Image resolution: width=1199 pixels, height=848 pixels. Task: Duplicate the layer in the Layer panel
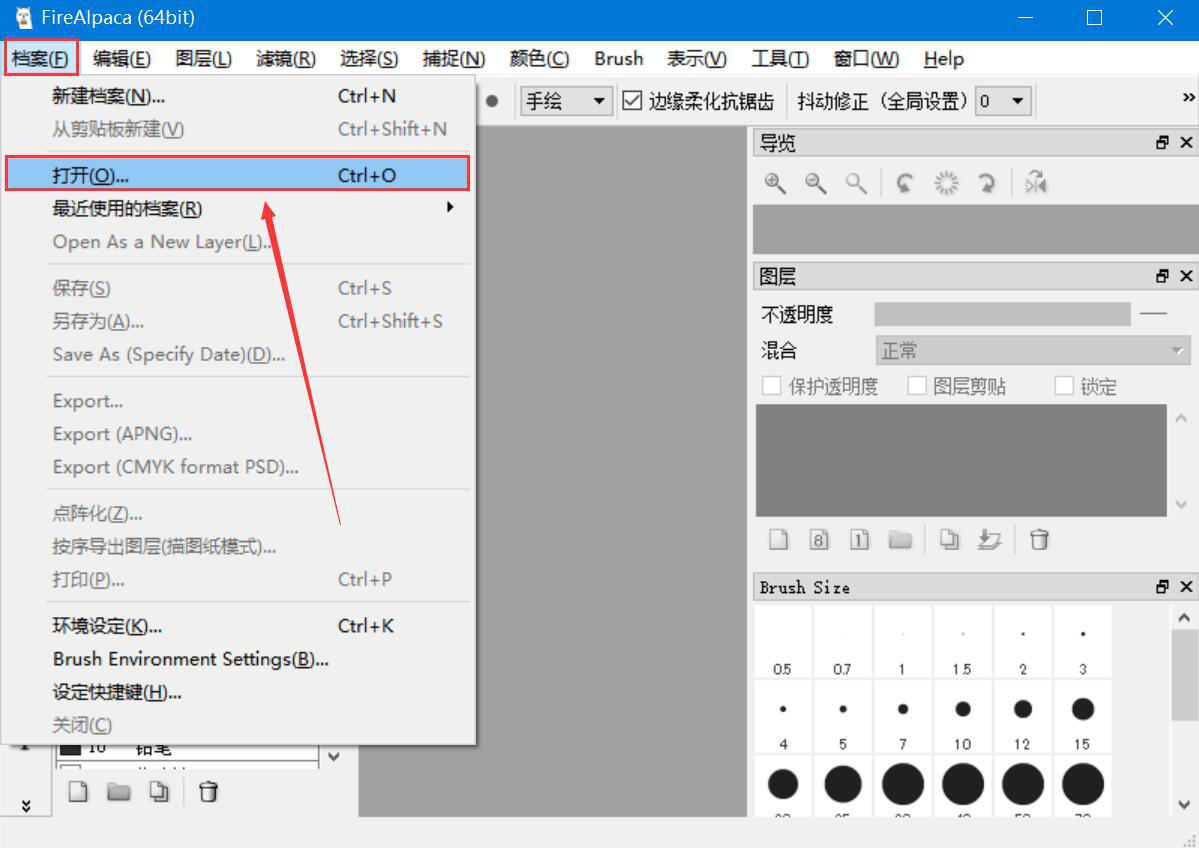pos(949,540)
